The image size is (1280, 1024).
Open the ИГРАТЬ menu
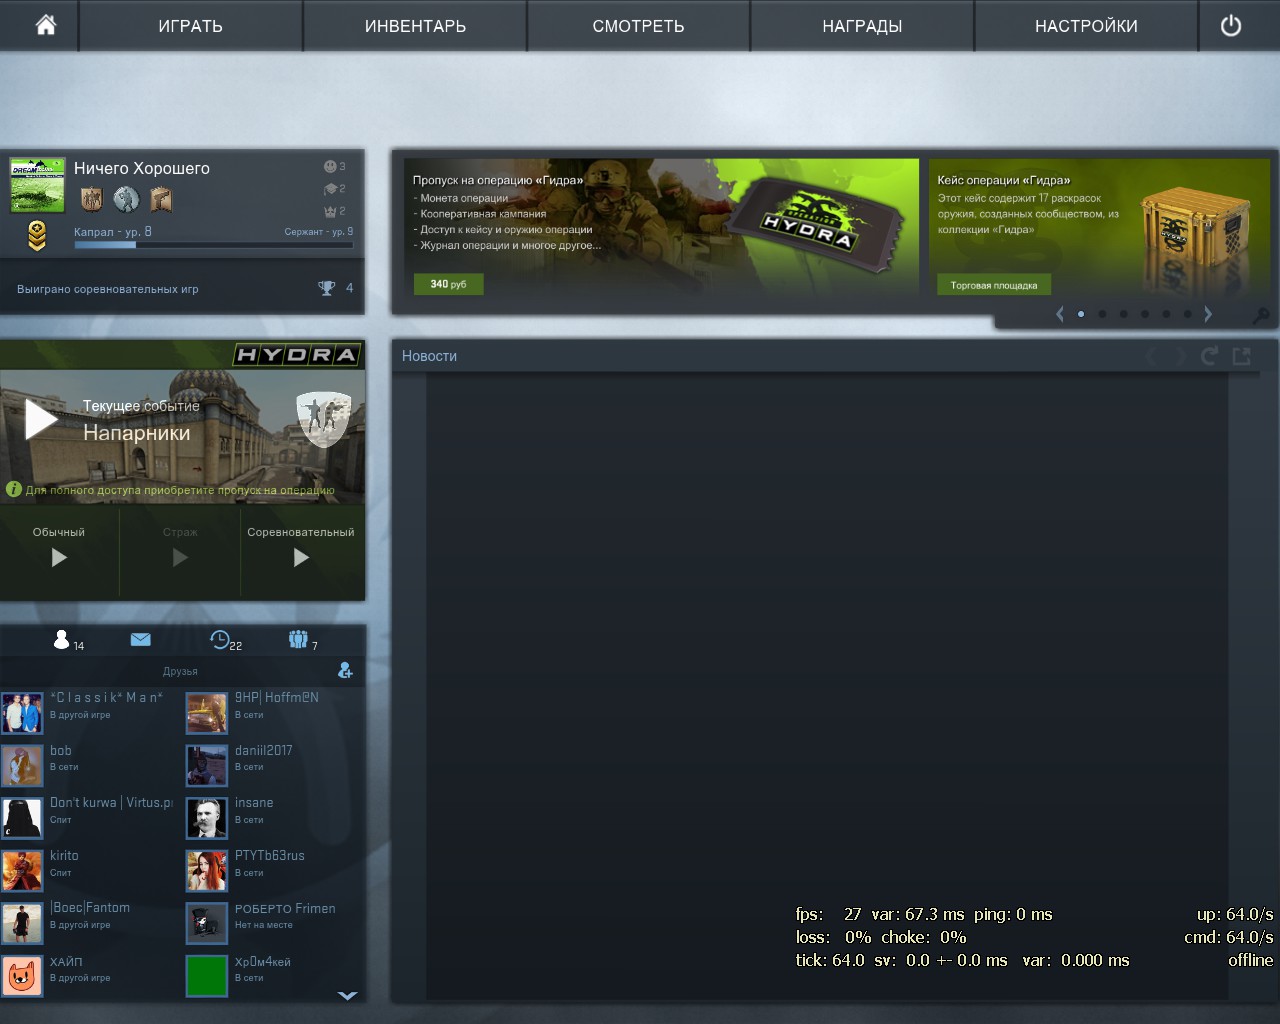190,26
